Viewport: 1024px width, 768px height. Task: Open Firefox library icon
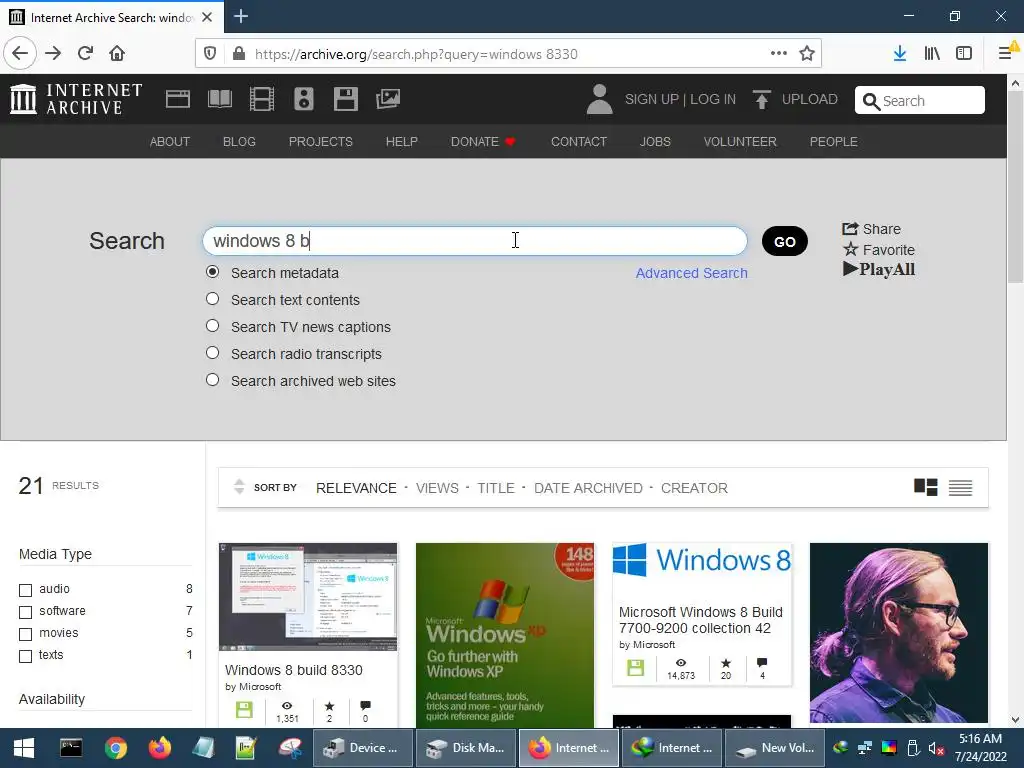click(x=932, y=54)
